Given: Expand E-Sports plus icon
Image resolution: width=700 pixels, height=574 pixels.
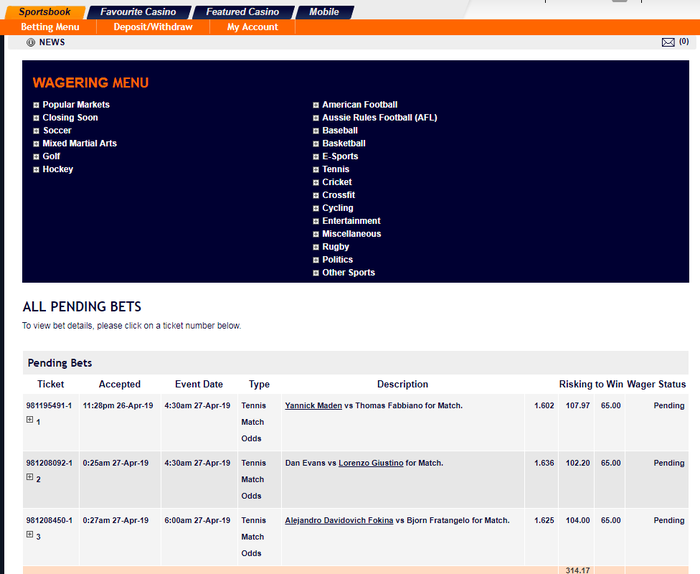Looking at the screenshot, I should (316, 157).
